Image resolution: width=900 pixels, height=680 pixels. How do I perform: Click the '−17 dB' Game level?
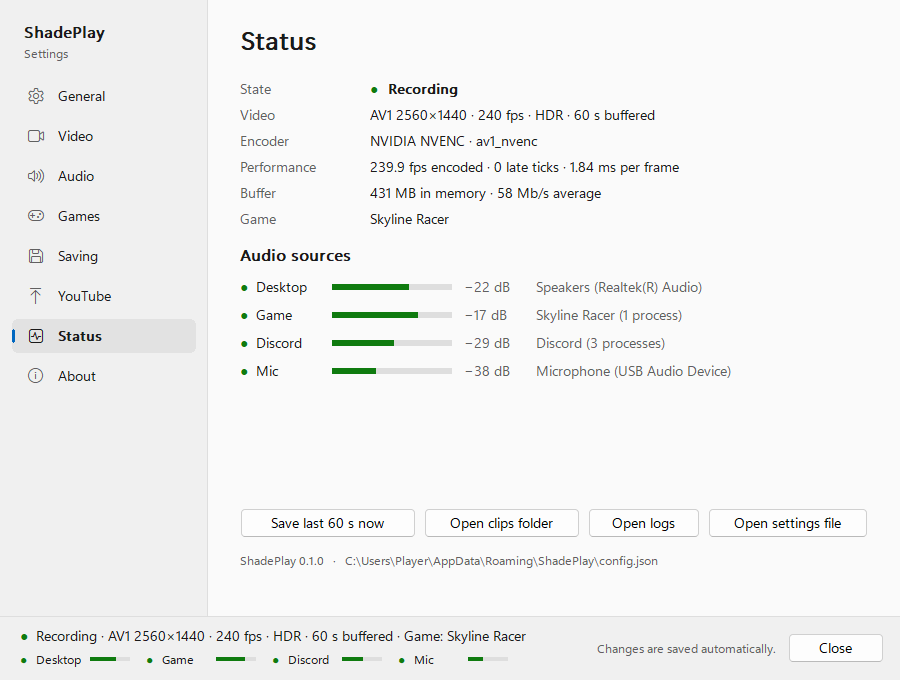(x=486, y=316)
